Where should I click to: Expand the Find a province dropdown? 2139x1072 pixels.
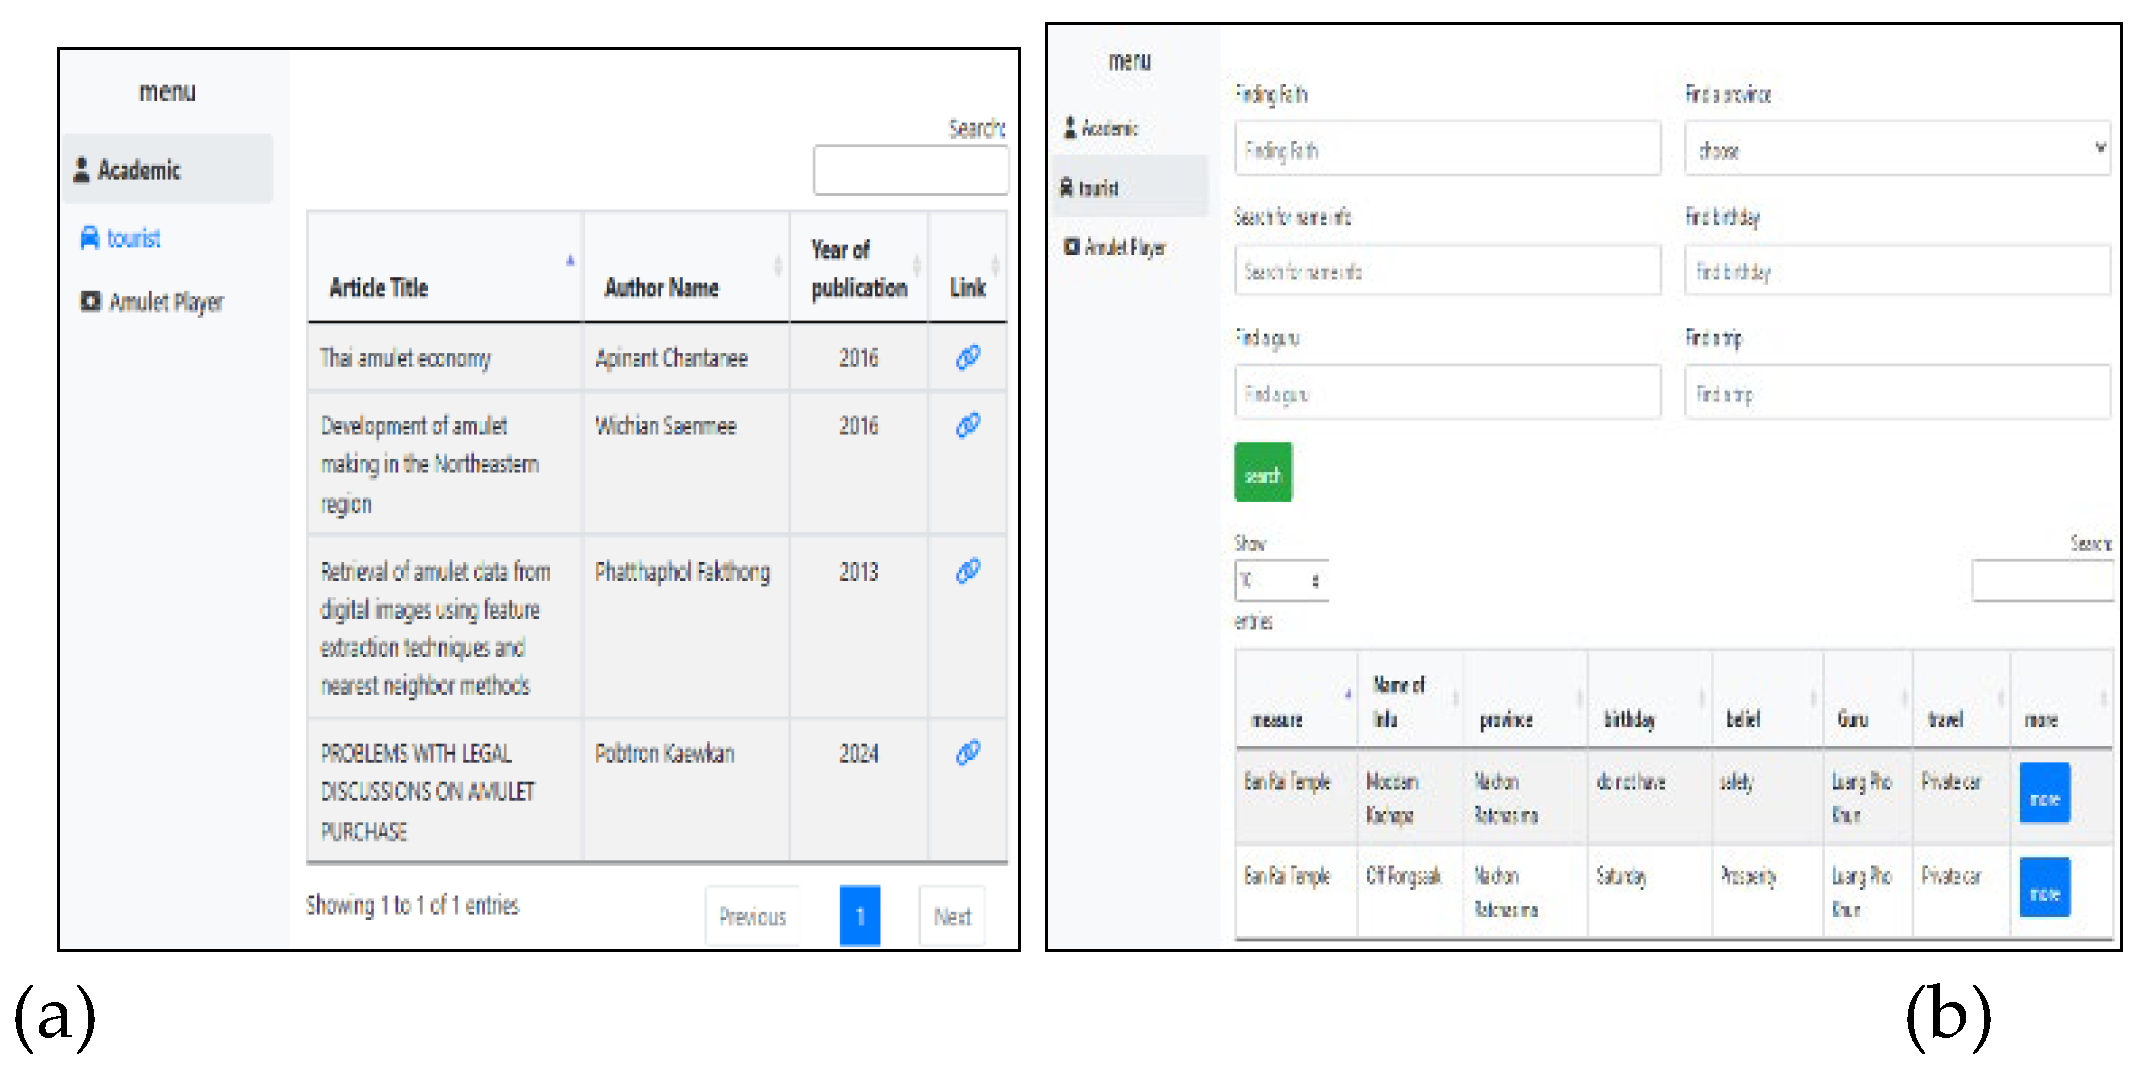(1897, 149)
